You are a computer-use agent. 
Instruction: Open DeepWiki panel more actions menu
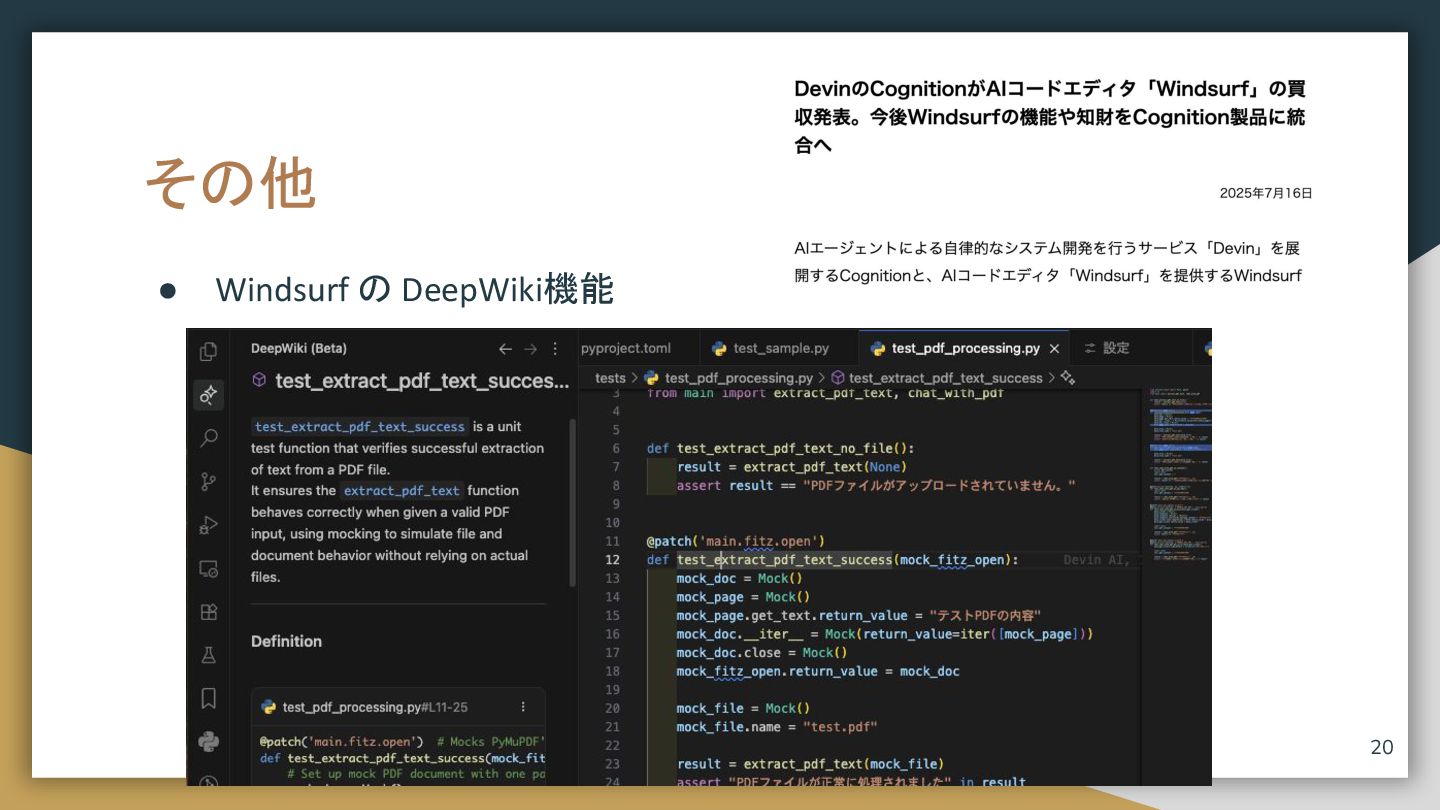tap(556, 349)
